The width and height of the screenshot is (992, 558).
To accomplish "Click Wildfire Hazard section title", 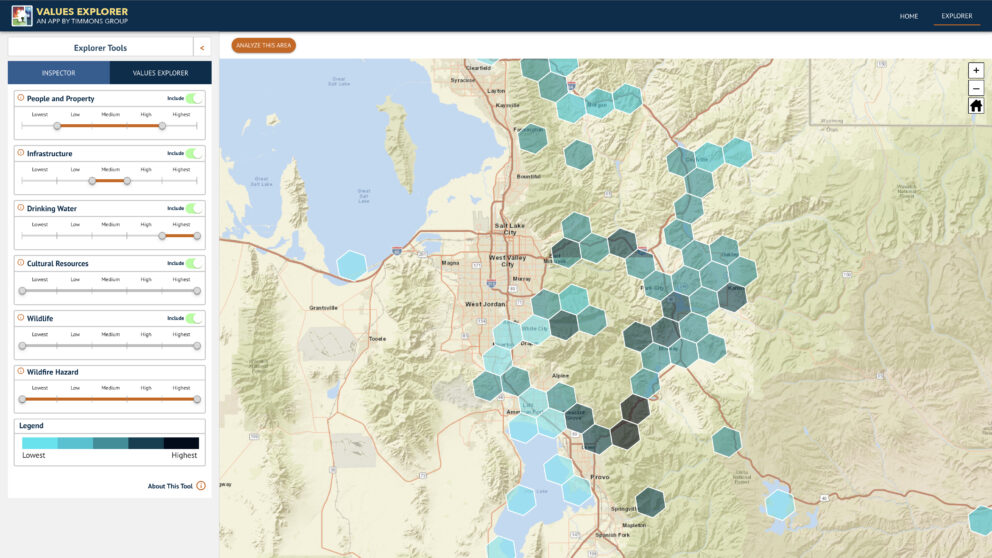I will tap(53, 372).
